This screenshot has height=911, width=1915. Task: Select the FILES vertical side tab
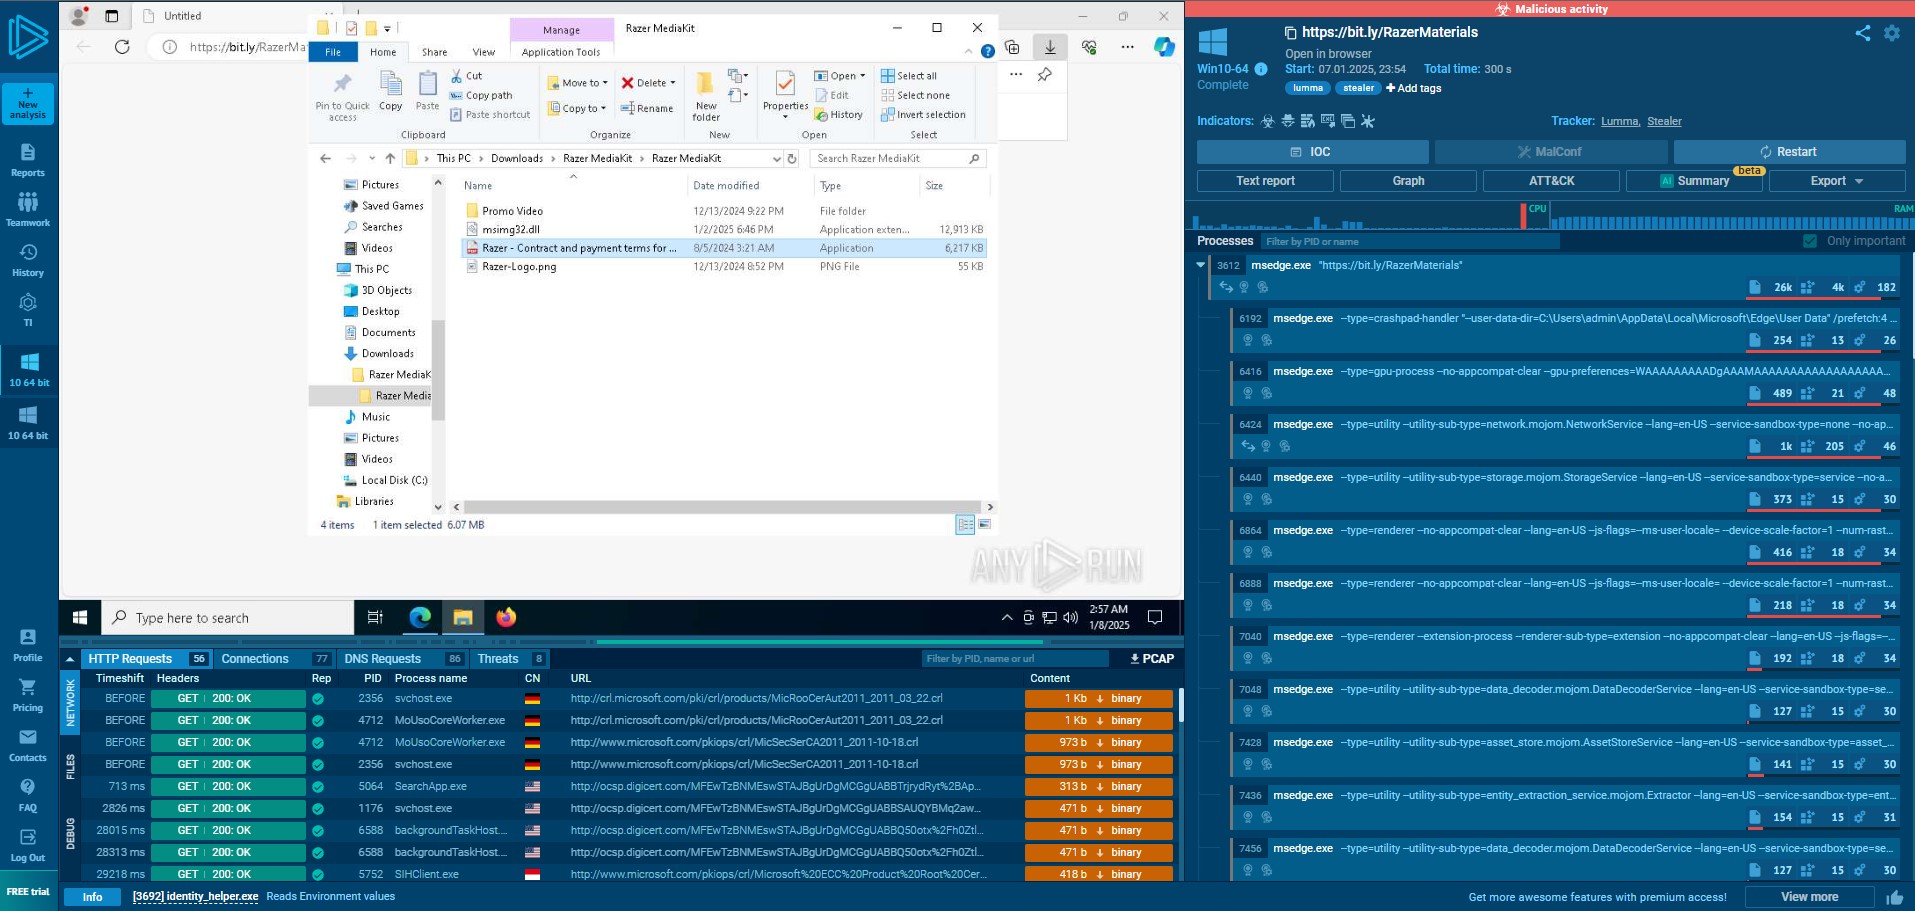[70, 767]
